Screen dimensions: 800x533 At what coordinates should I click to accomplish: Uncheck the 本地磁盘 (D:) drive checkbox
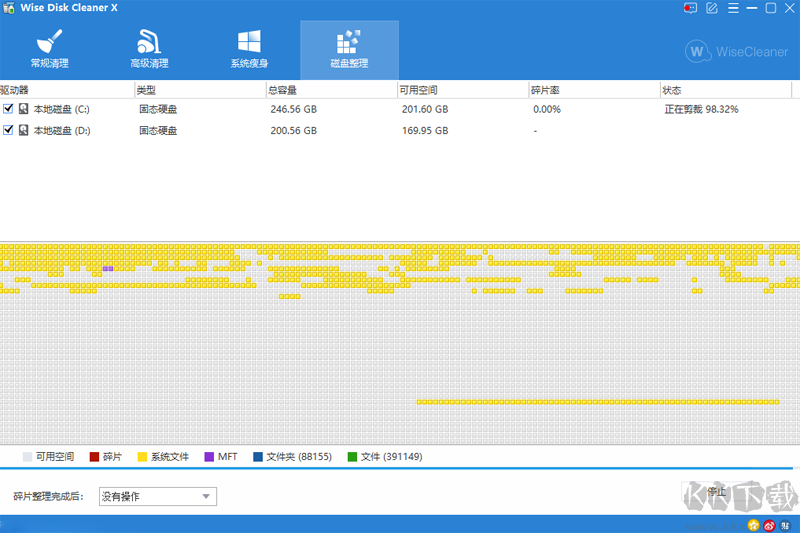(x=8, y=130)
